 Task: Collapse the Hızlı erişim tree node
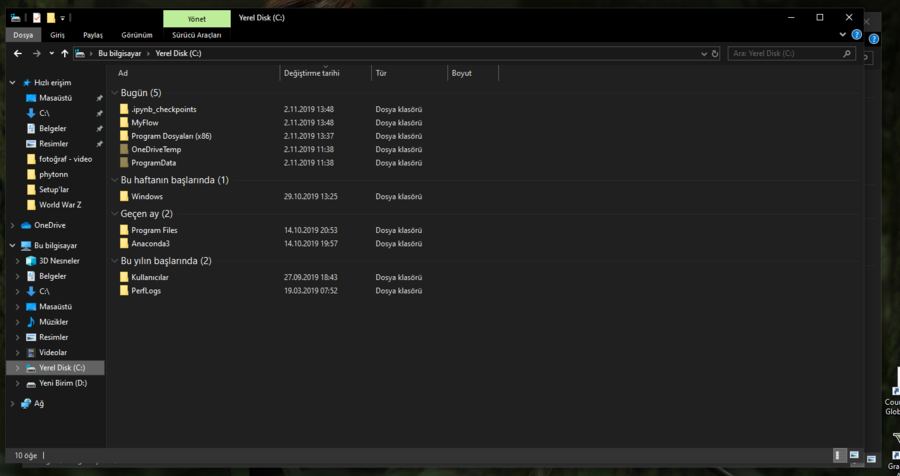[x=13, y=83]
